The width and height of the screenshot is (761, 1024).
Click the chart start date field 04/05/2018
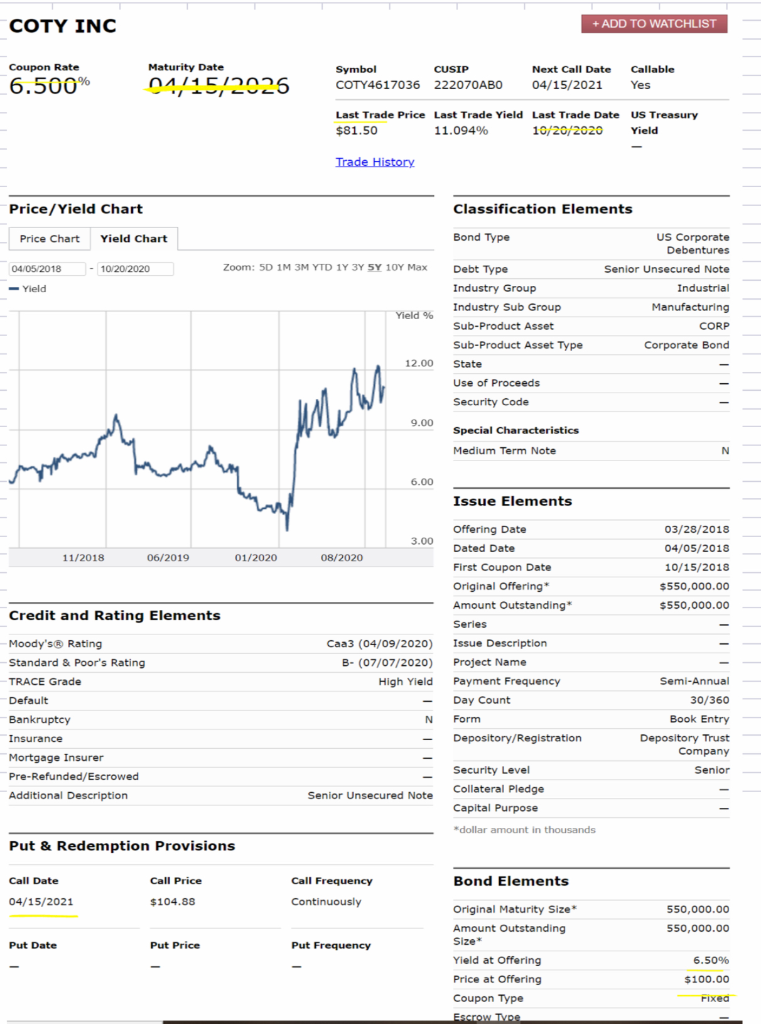coord(47,269)
